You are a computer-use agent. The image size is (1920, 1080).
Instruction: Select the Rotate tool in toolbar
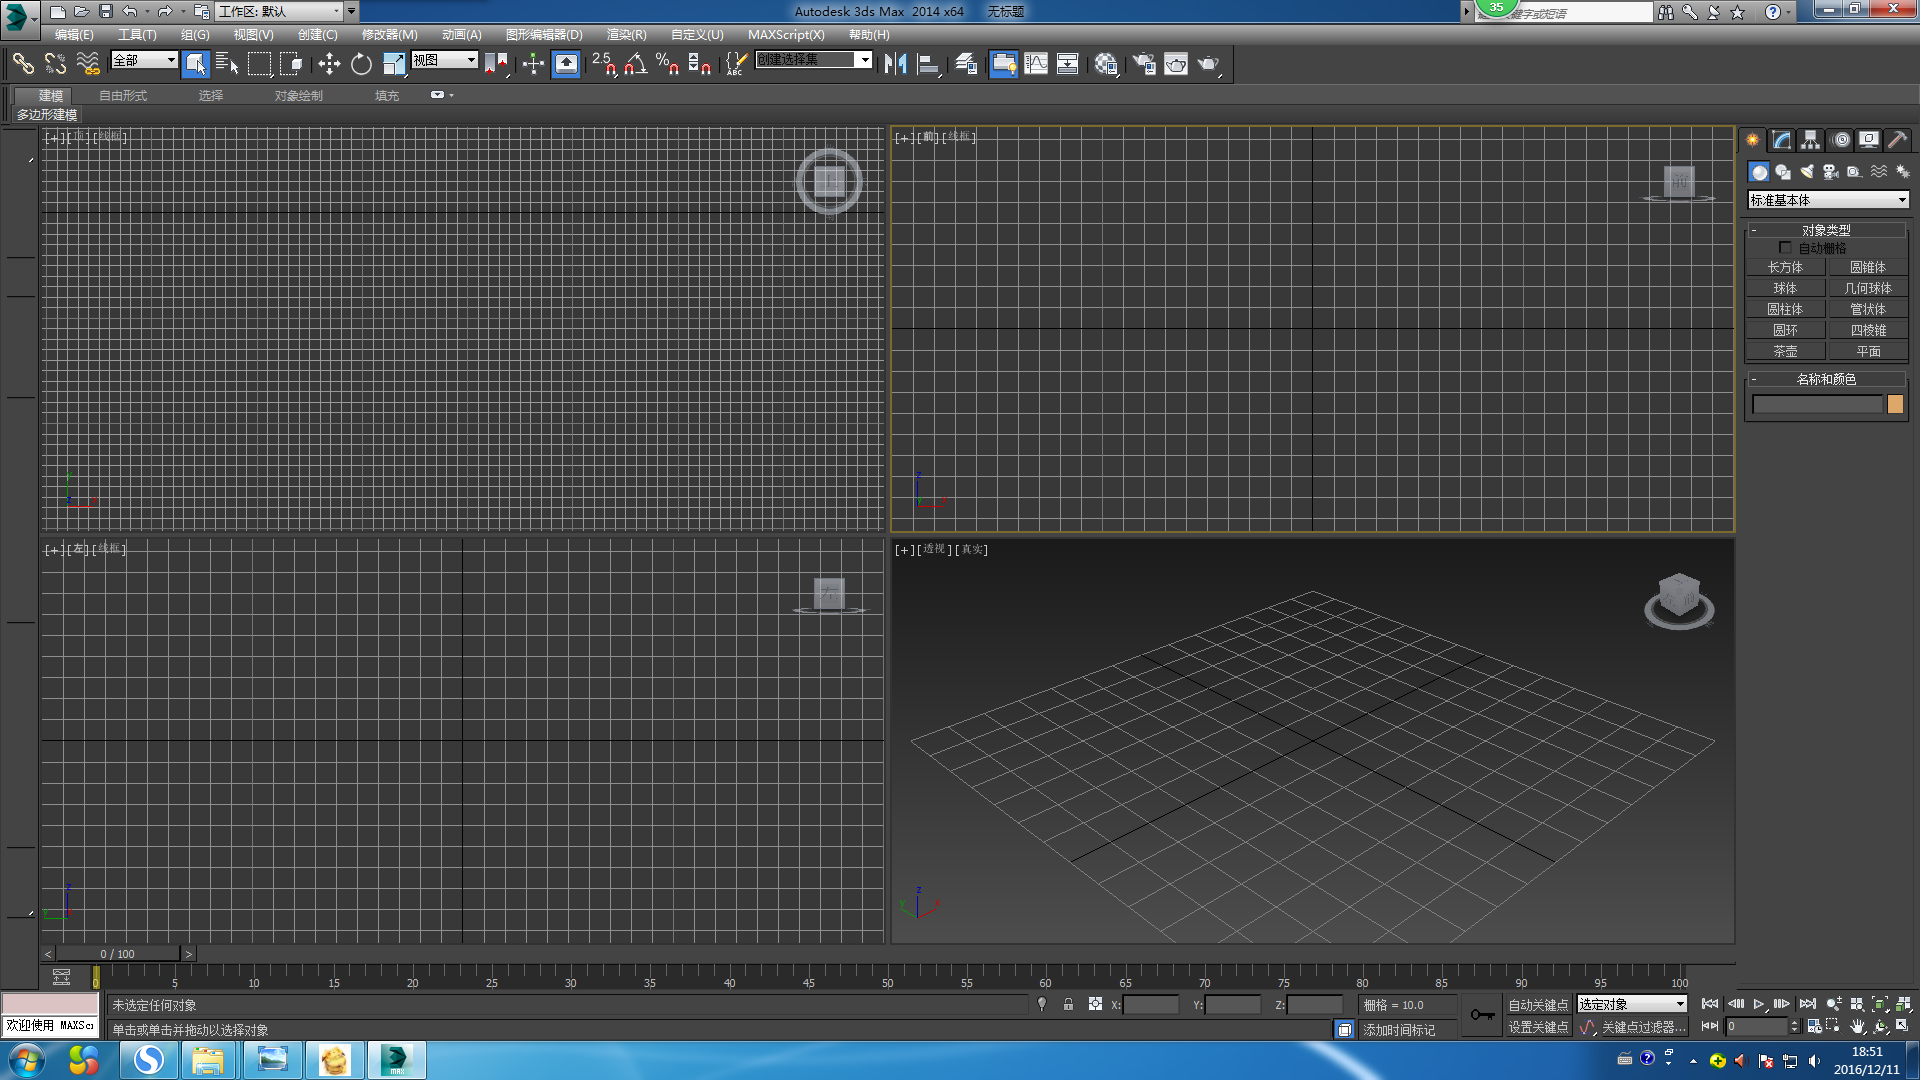(x=361, y=64)
